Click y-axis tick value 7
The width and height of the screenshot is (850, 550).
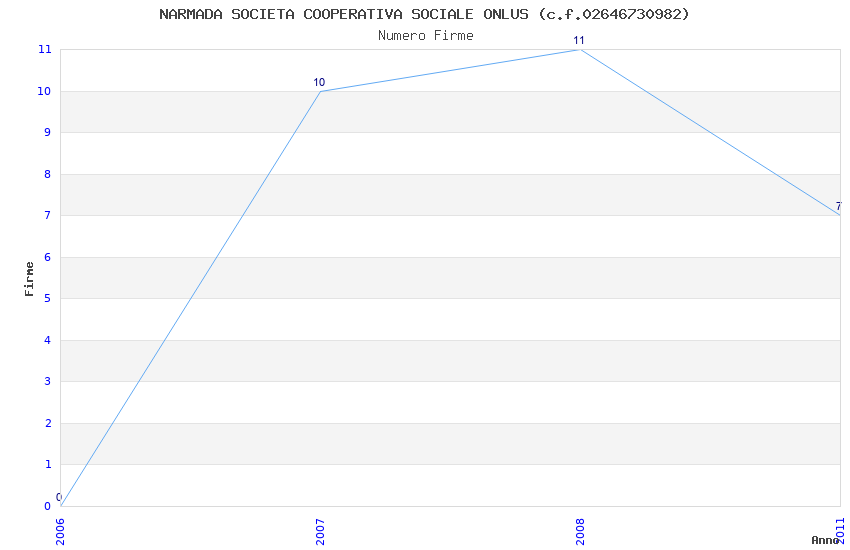tap(48, 215)
